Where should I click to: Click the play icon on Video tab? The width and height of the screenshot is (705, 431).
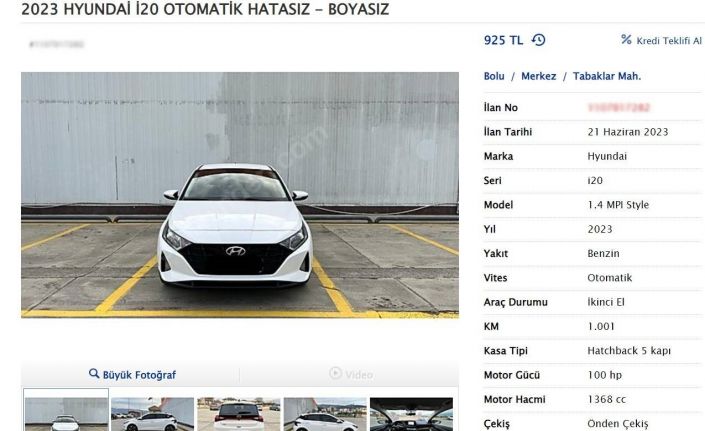335,374
